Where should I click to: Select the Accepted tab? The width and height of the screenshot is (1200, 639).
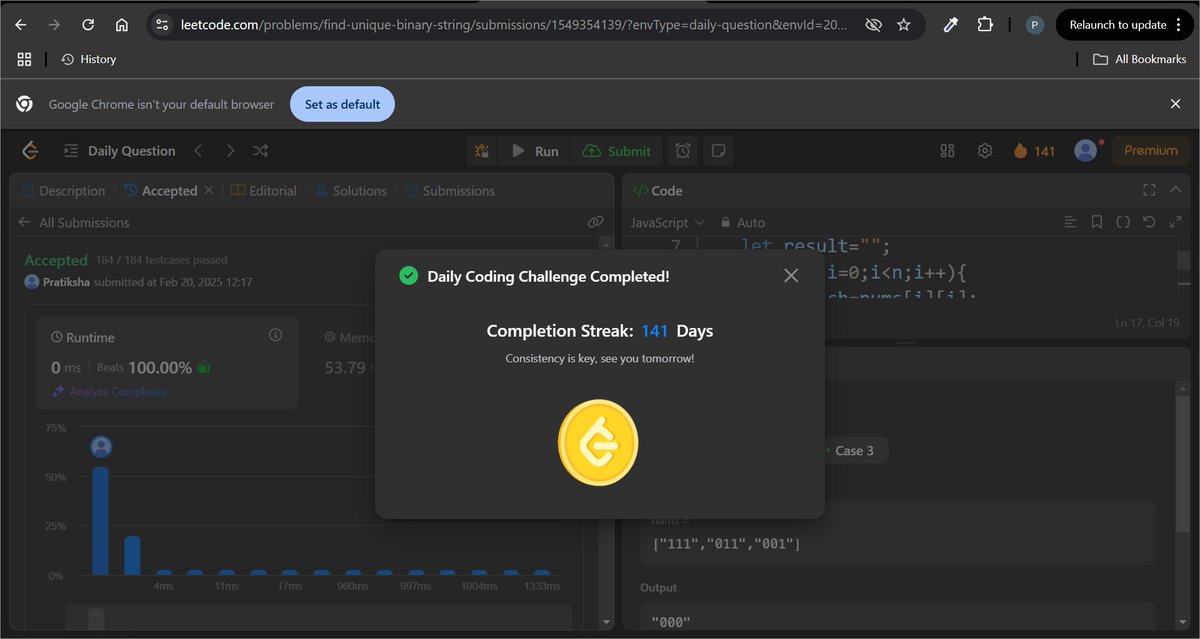[161, 191]
